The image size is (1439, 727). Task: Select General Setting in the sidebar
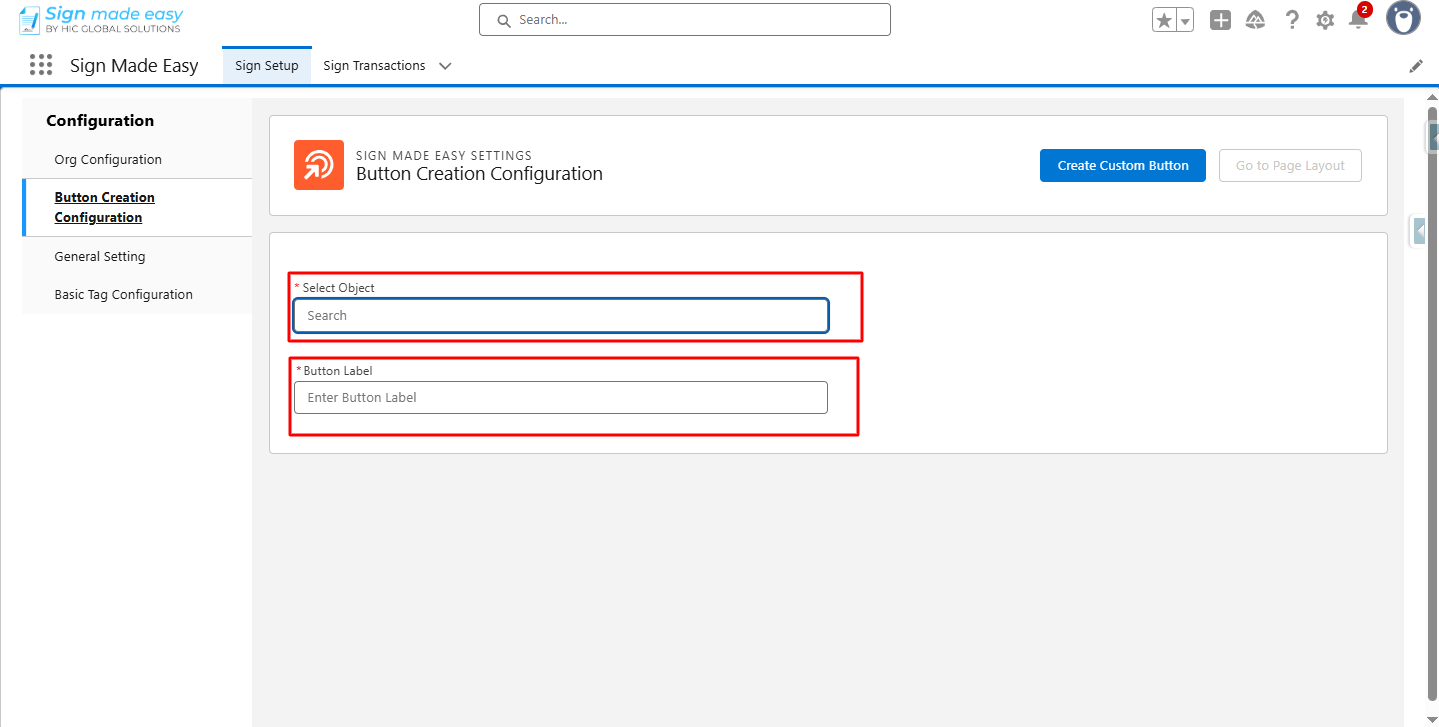(x=100, y=256)
